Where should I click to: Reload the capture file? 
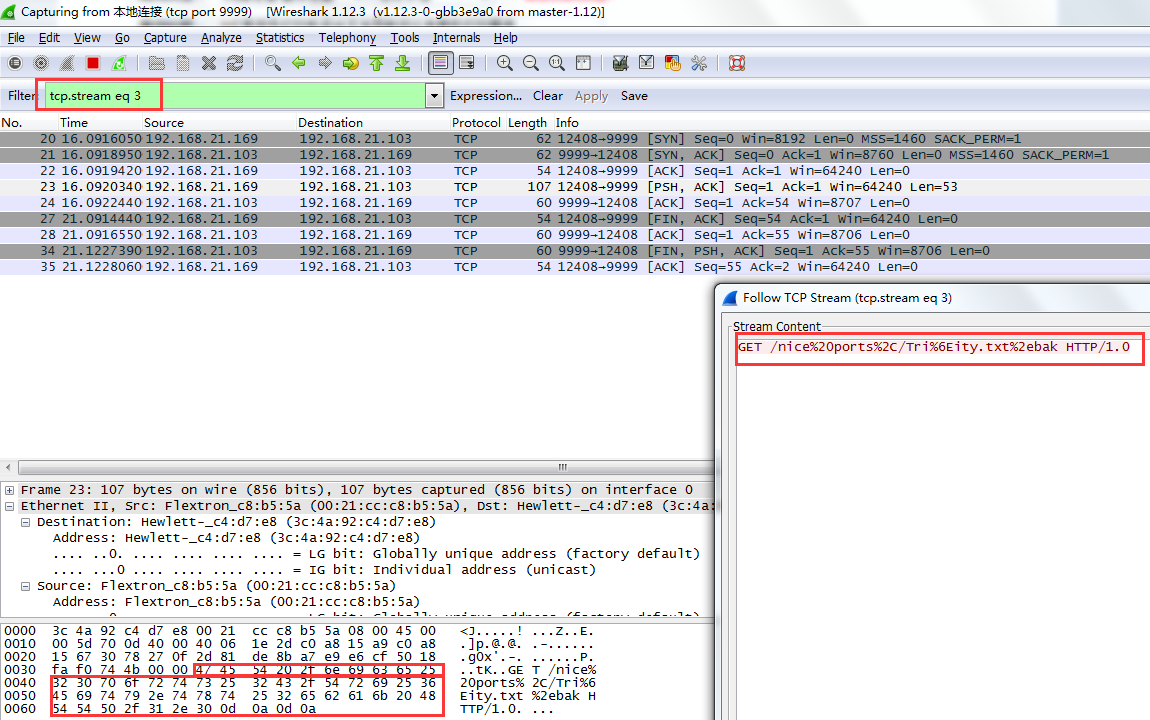pyautogui.click(x=235, y=64)
